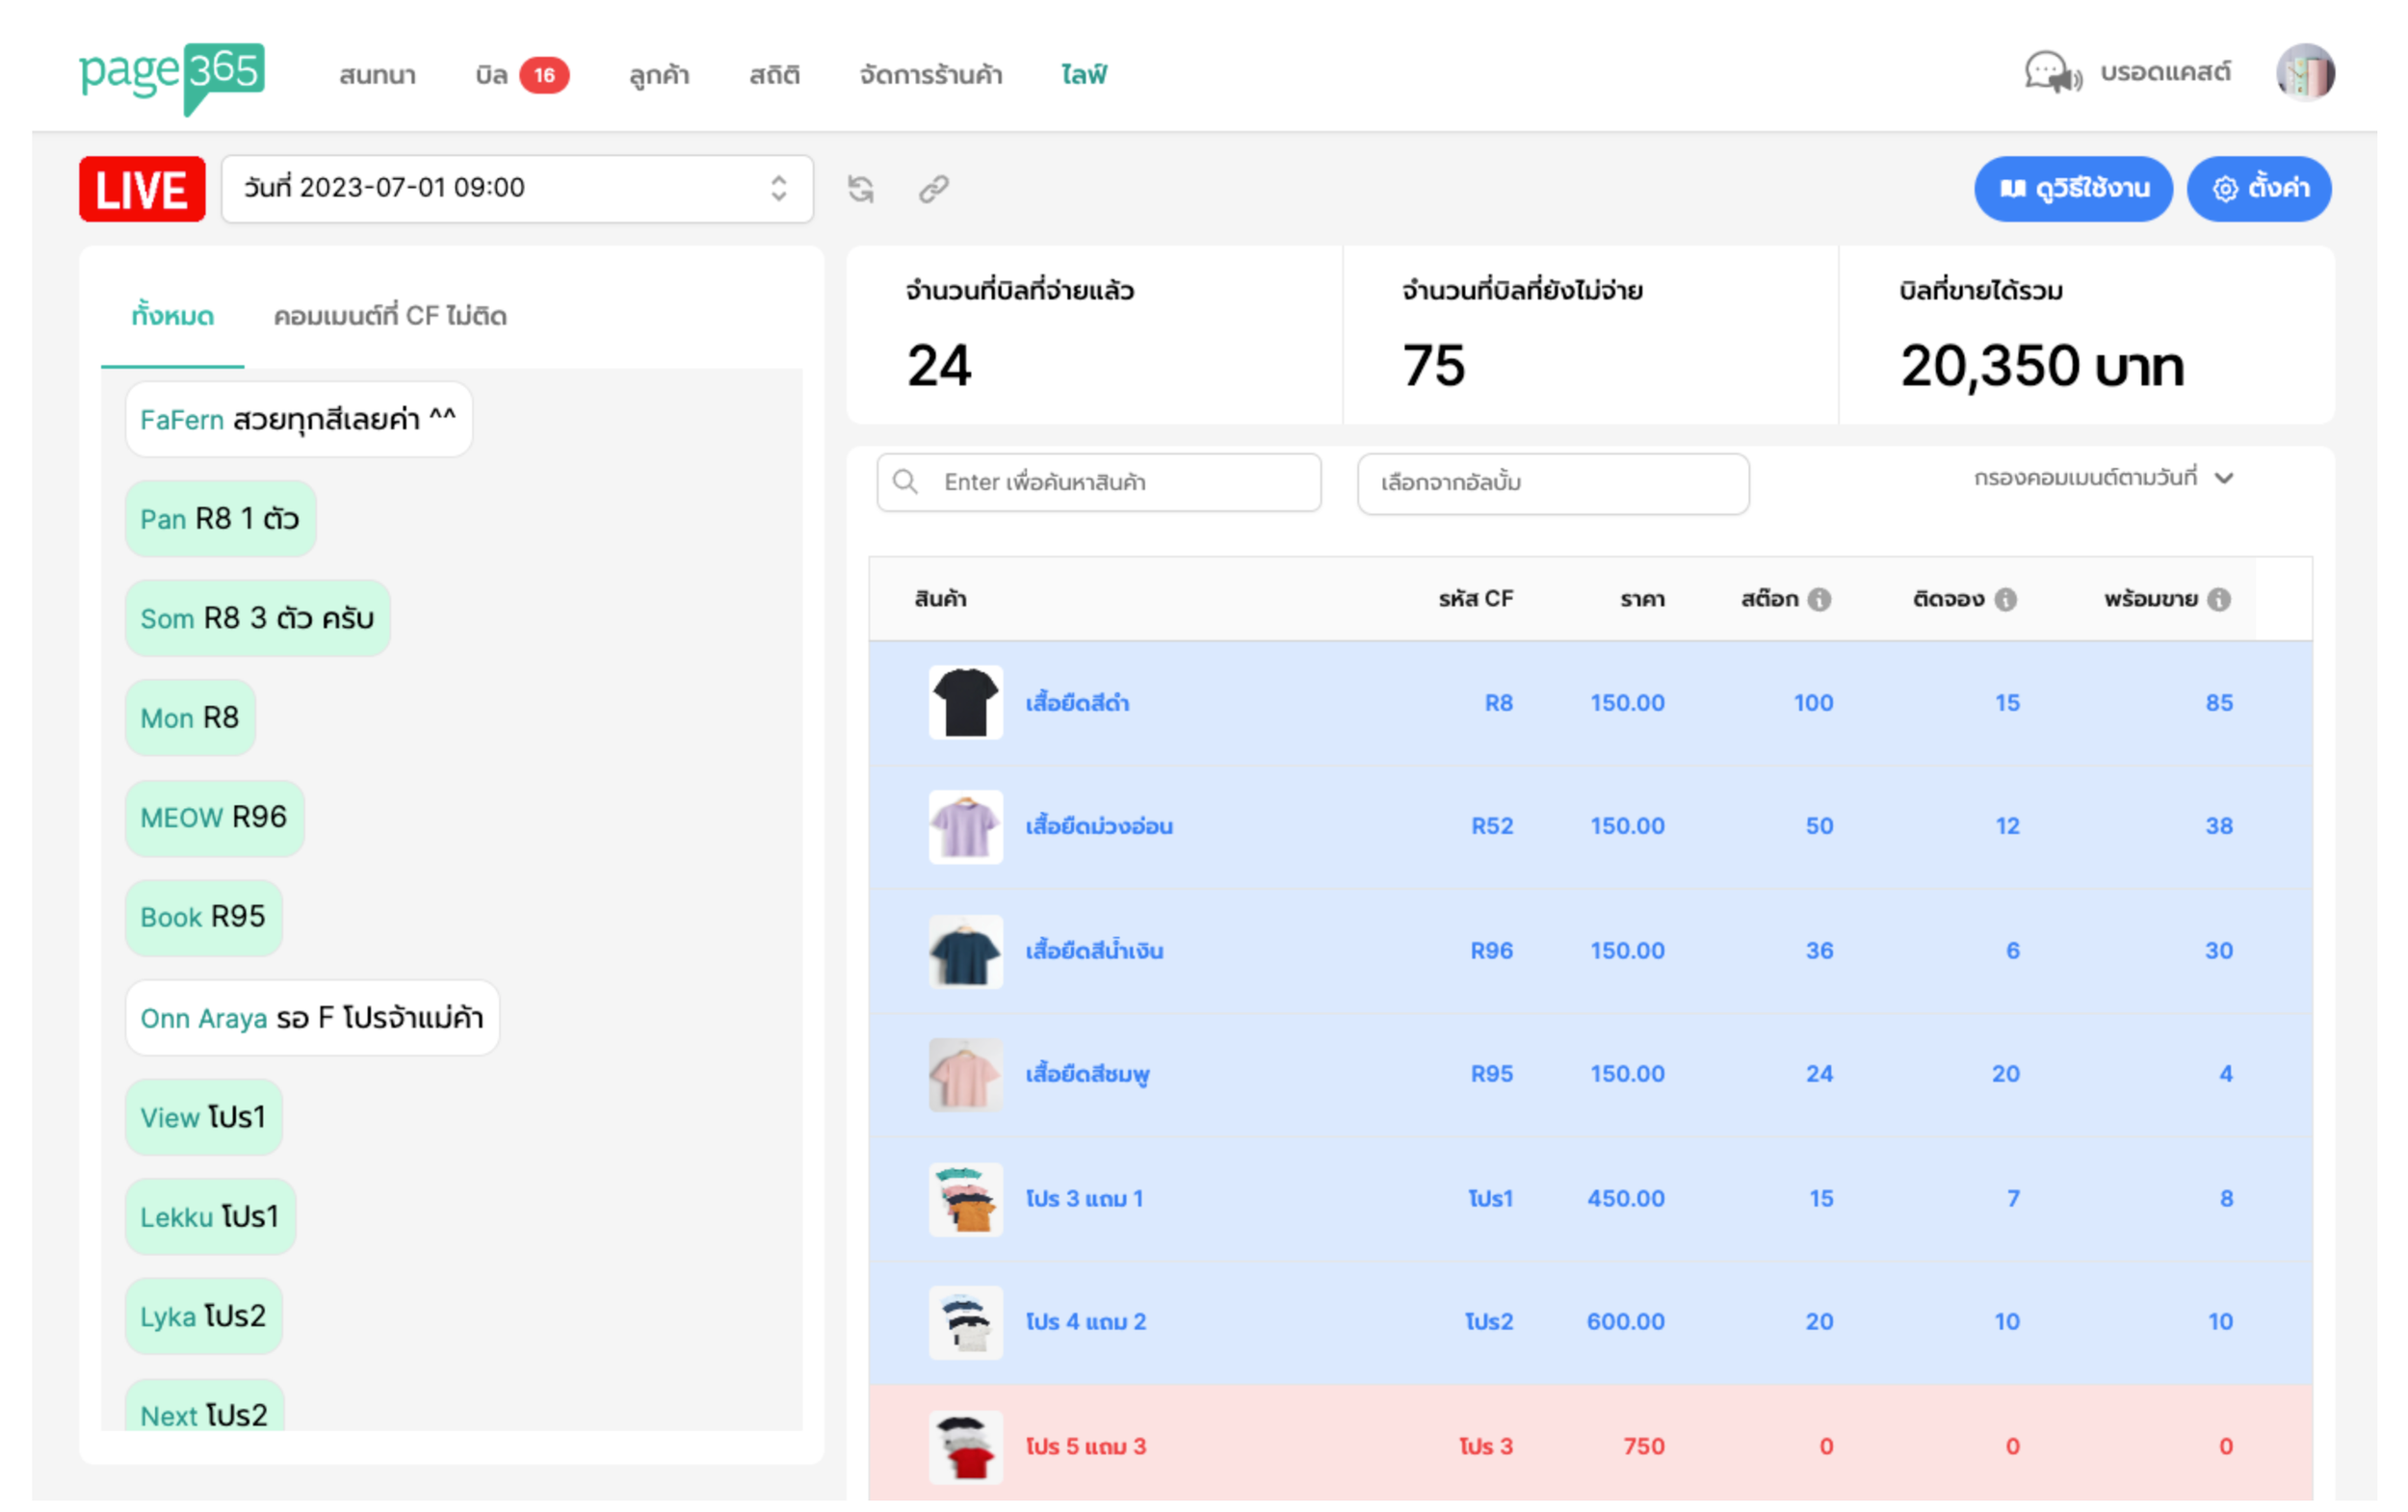Switch to คอมเมนต์ที่ CF ไม่ติด tab
Image resolution: width=2408 pixels, height=1512 pixels.
point(390,316)
